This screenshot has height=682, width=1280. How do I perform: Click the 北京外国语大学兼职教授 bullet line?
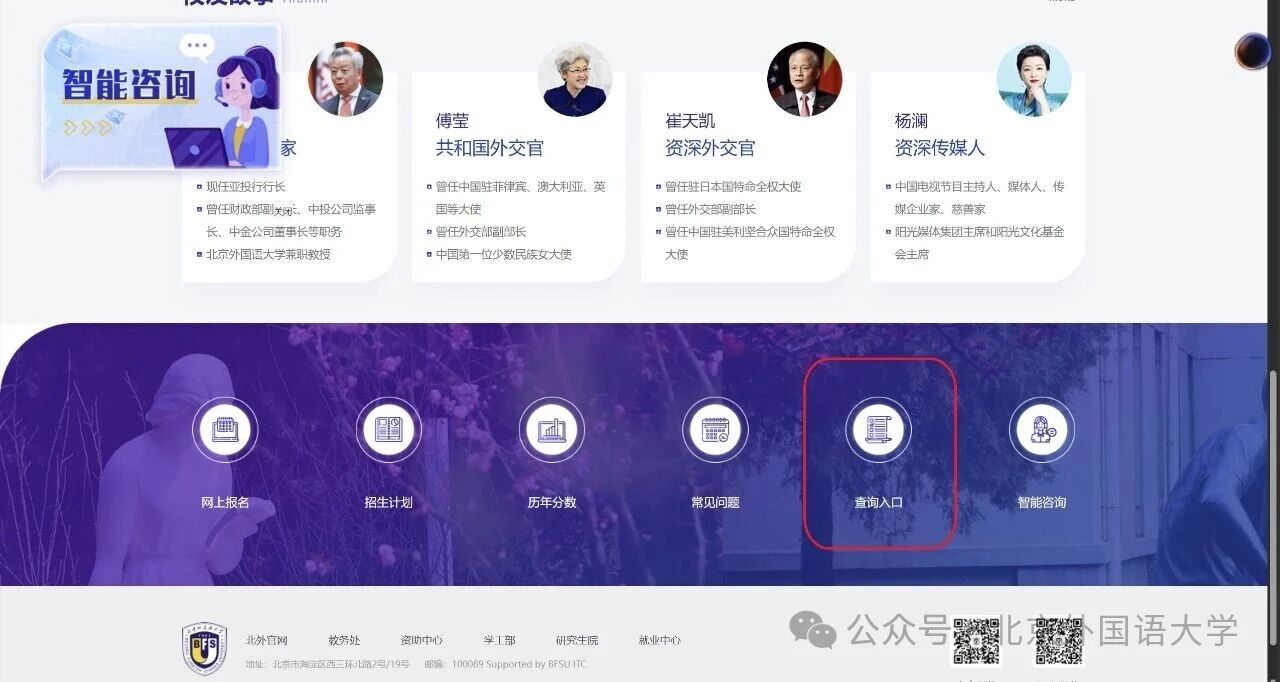coord(267,254)
